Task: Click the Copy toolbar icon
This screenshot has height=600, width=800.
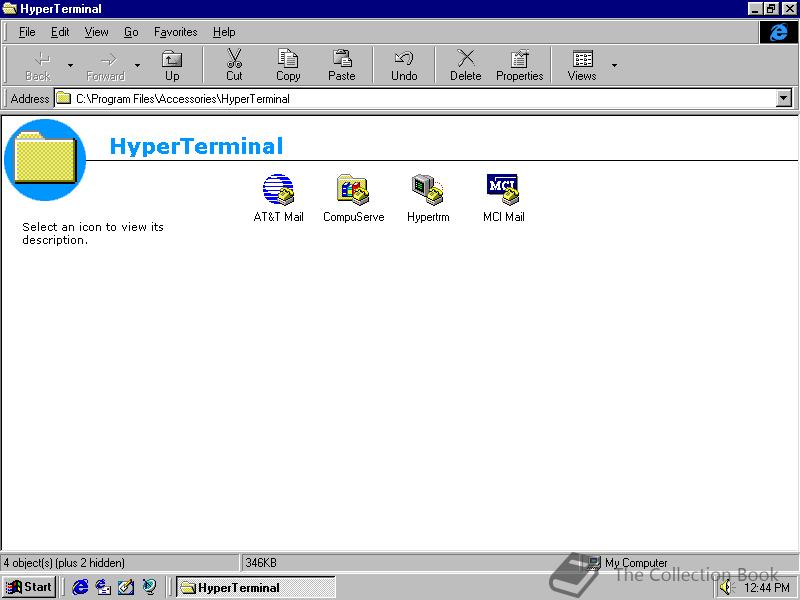Action: click(288, 58)
